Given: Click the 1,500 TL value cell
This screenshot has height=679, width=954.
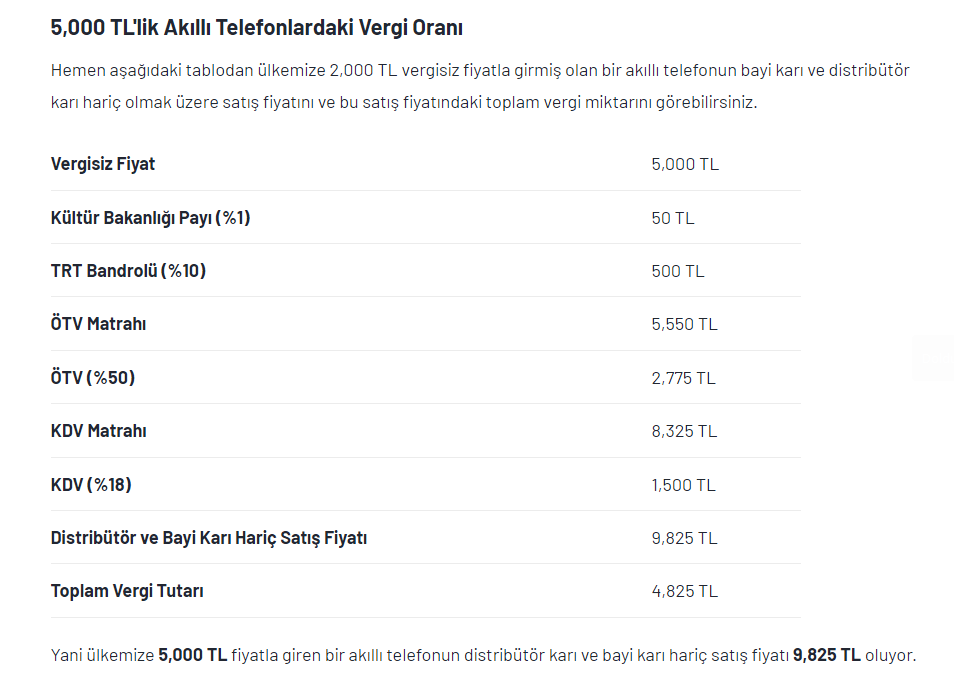Looking at the screenshot, I should [684, 486].
